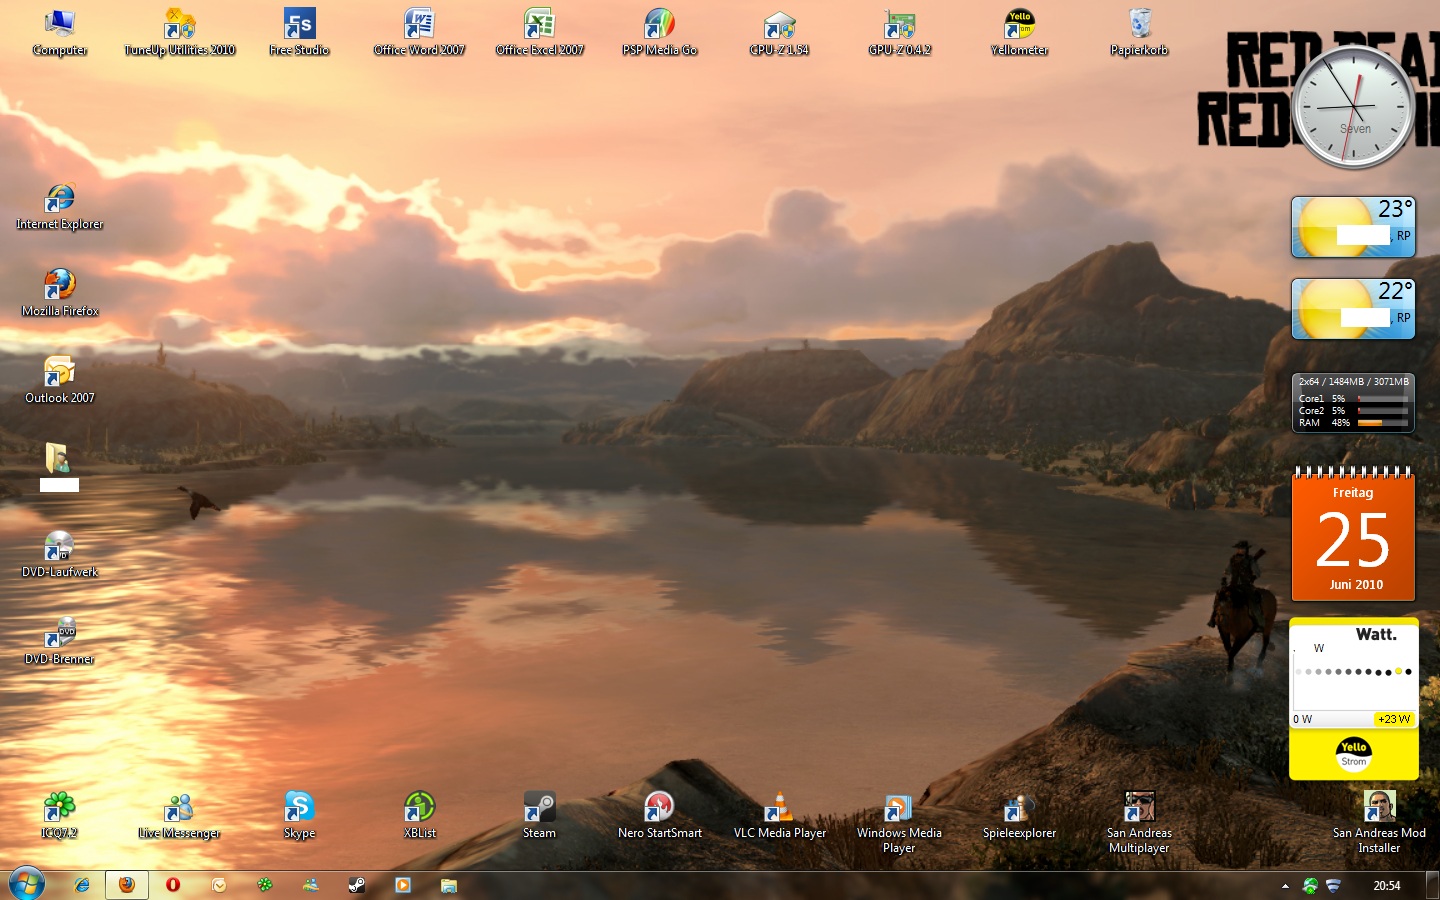Select the user folder with blanked-out name

[x=59, y=467]
